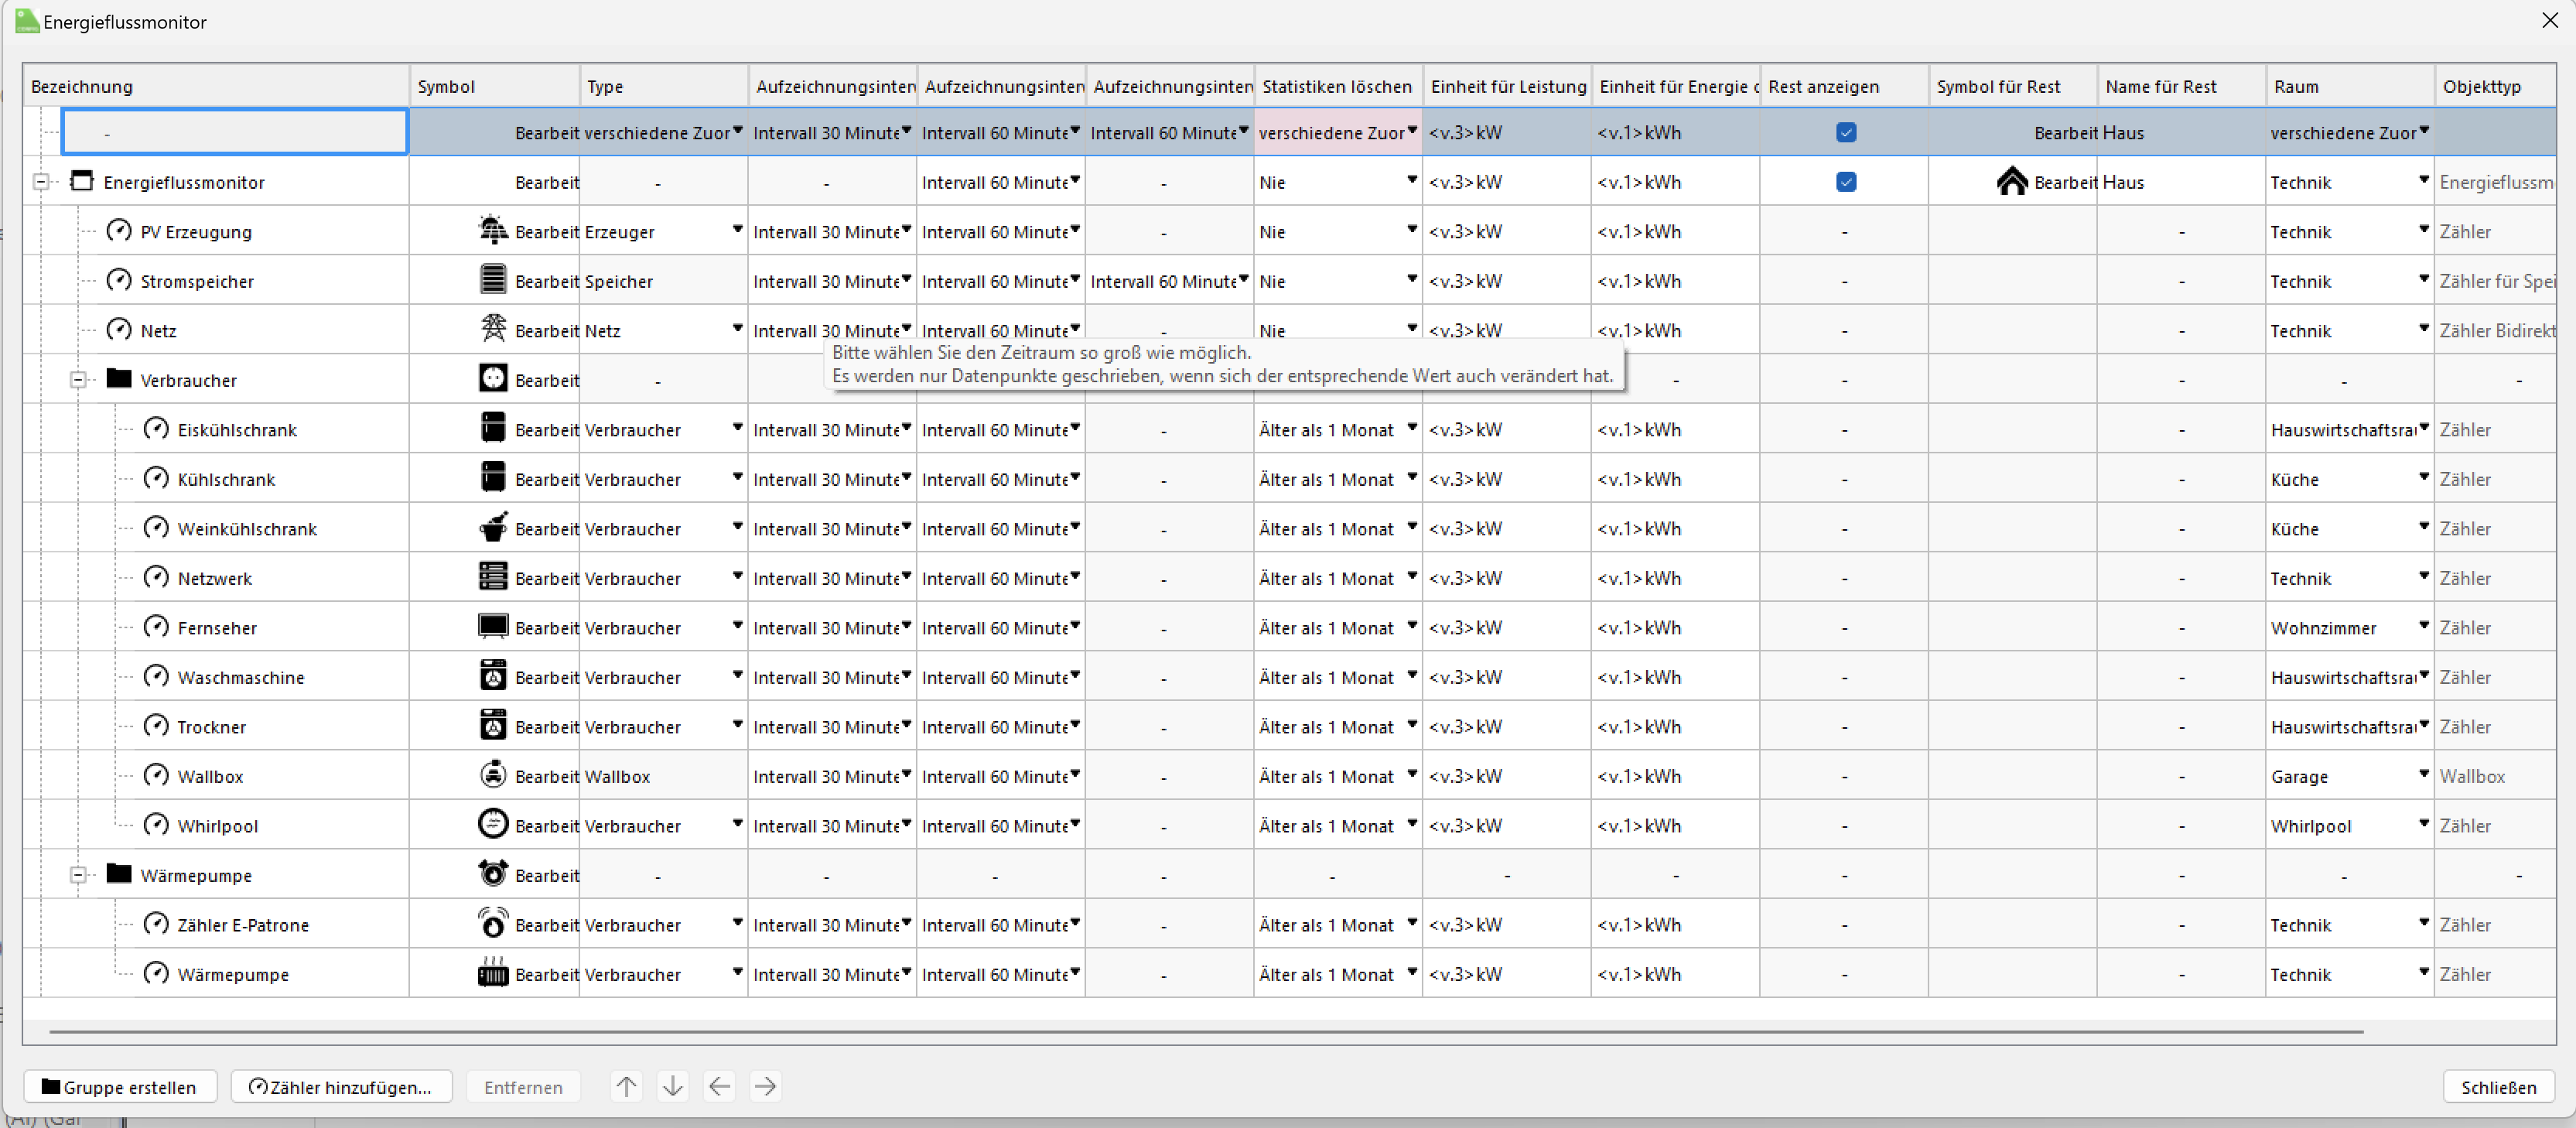Screen dimensions: 2576x1128
Task: Click the solar panel symbol for PV Erzeugung
Action: click(493, 231)
